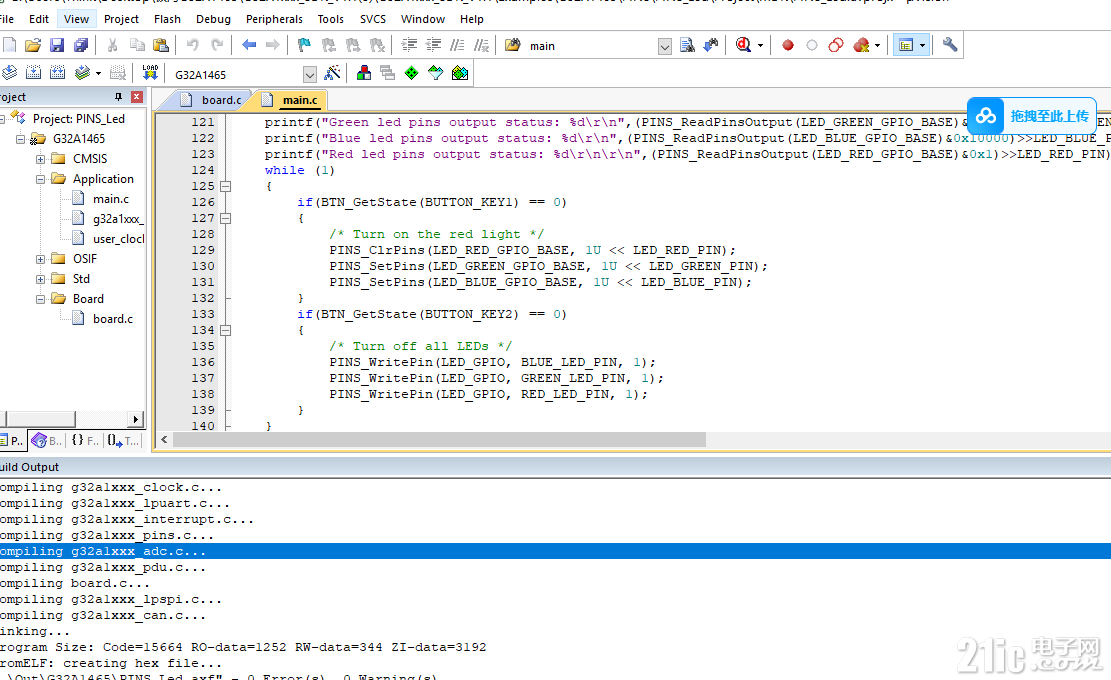The width and height of the screenshot is (1111, 680).
Task: Switch to Books tab in project panel
Action: pyautogui.click(x=47, y=441)
